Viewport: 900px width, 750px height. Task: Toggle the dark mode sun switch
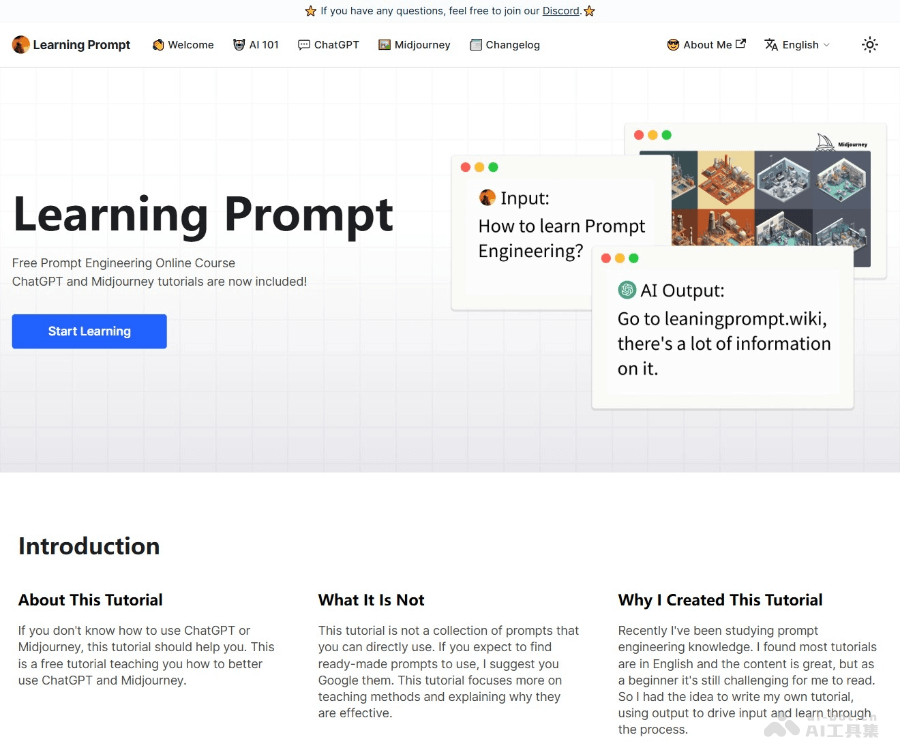[x=870, y=44]
